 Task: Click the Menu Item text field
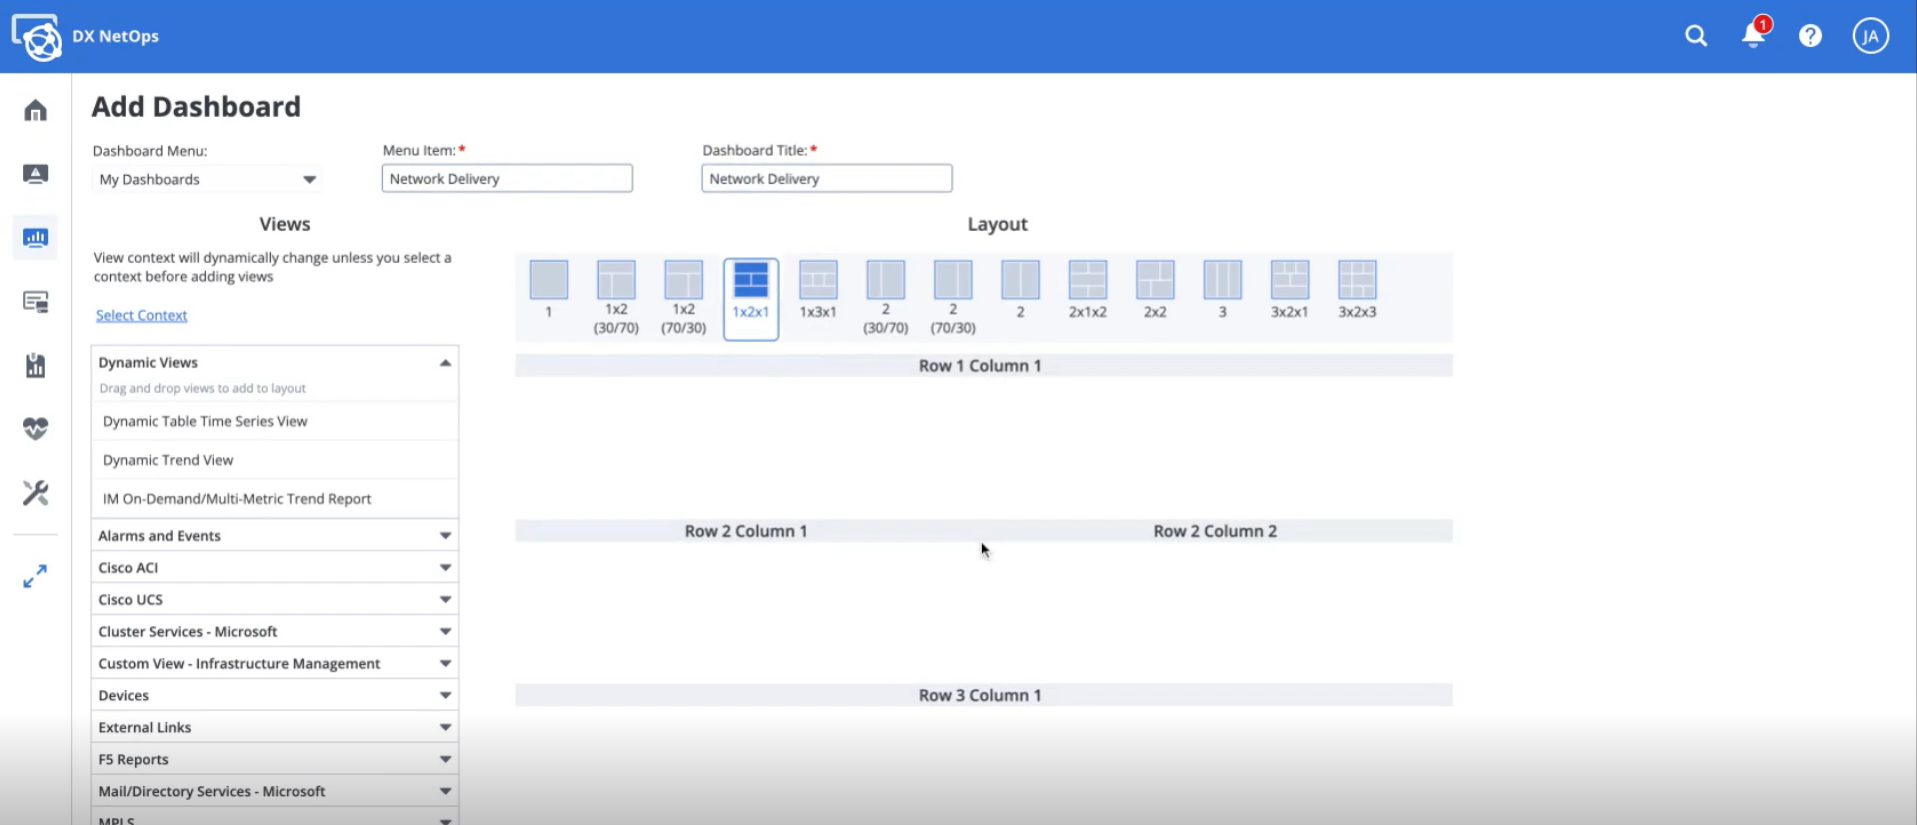507,179
